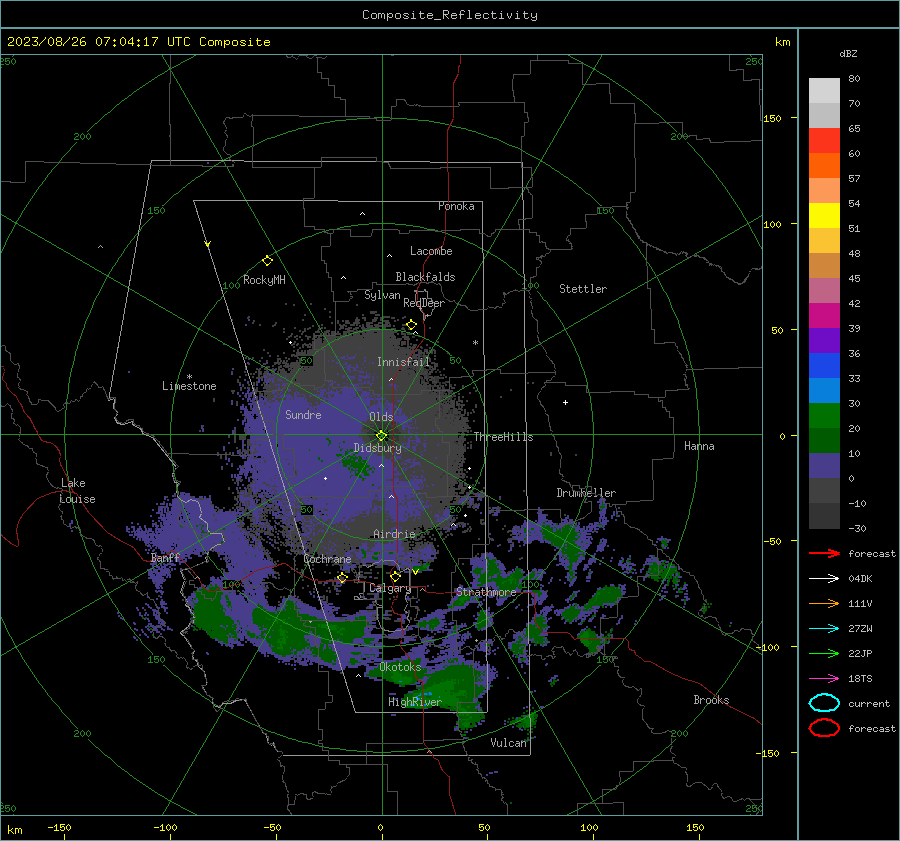Image resolution: width=900 pixels, height=841 pixels.
Task: Click the cyan current ellipse icon
Action: [x=824, y=703]
